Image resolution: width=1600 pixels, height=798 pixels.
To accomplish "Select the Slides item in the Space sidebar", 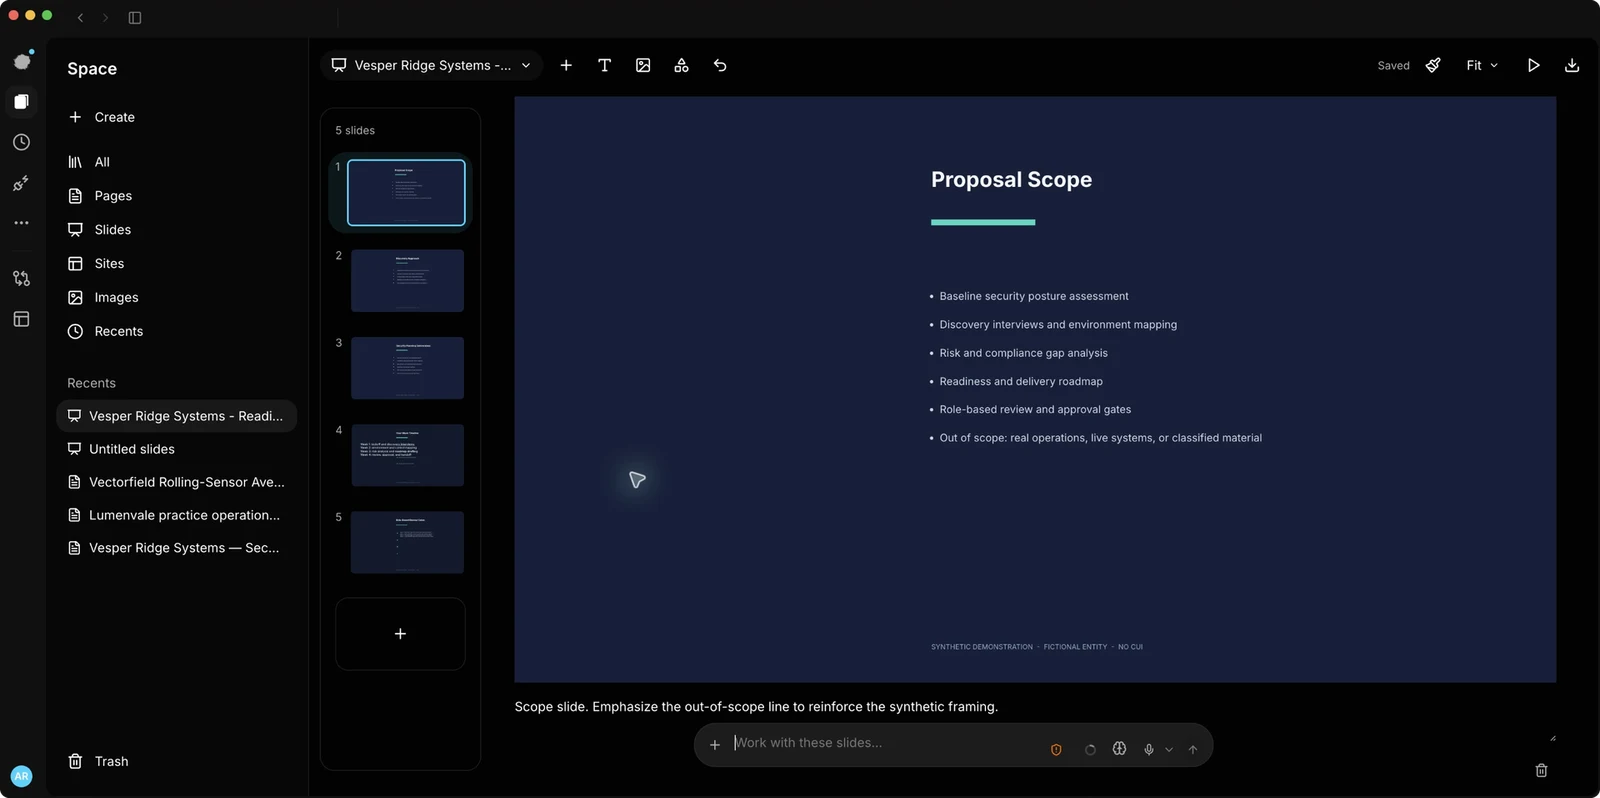I will tap(176, 230).
